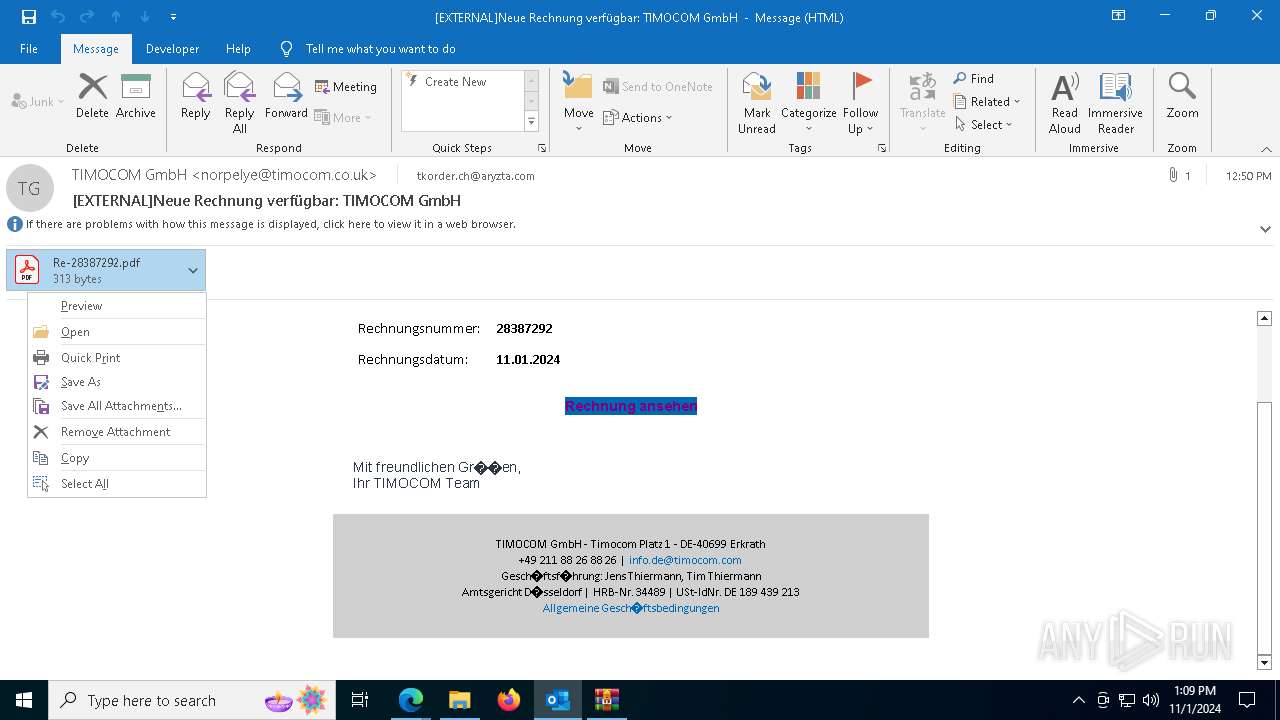Choose Copy from the attachment menu
This screenshot has width=1280, height=720.
click(x=117, y=458)
